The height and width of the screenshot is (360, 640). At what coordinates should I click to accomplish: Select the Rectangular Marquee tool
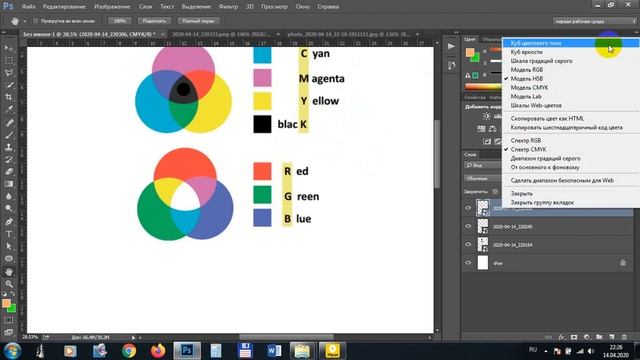coord(9,60)
